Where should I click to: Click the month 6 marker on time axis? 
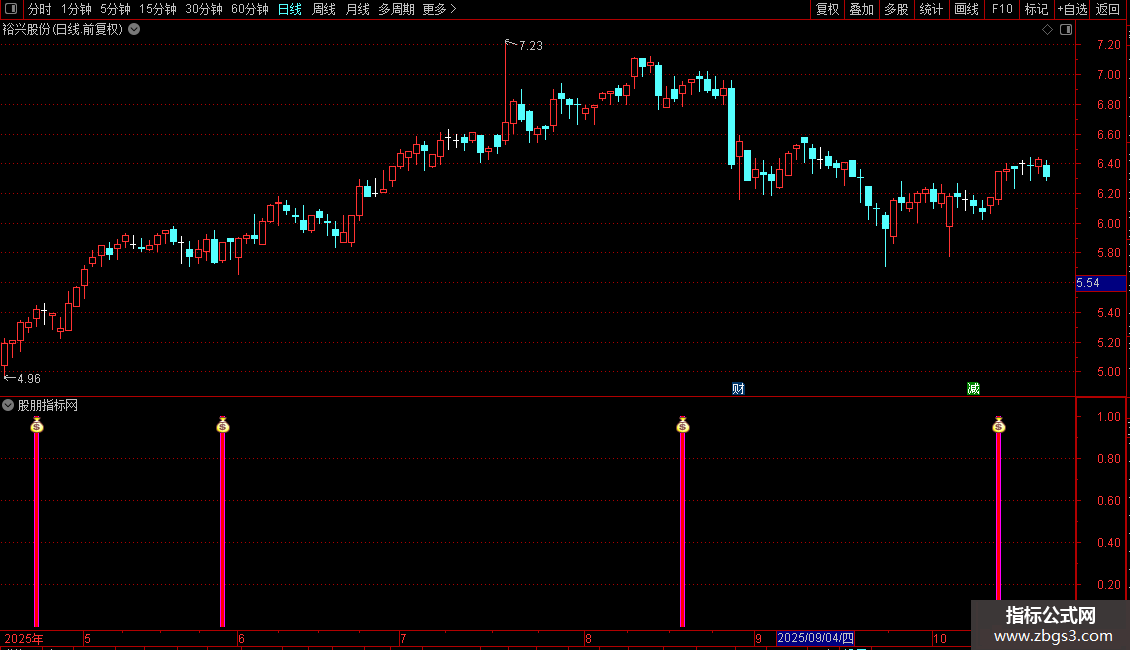pos(241,638)
